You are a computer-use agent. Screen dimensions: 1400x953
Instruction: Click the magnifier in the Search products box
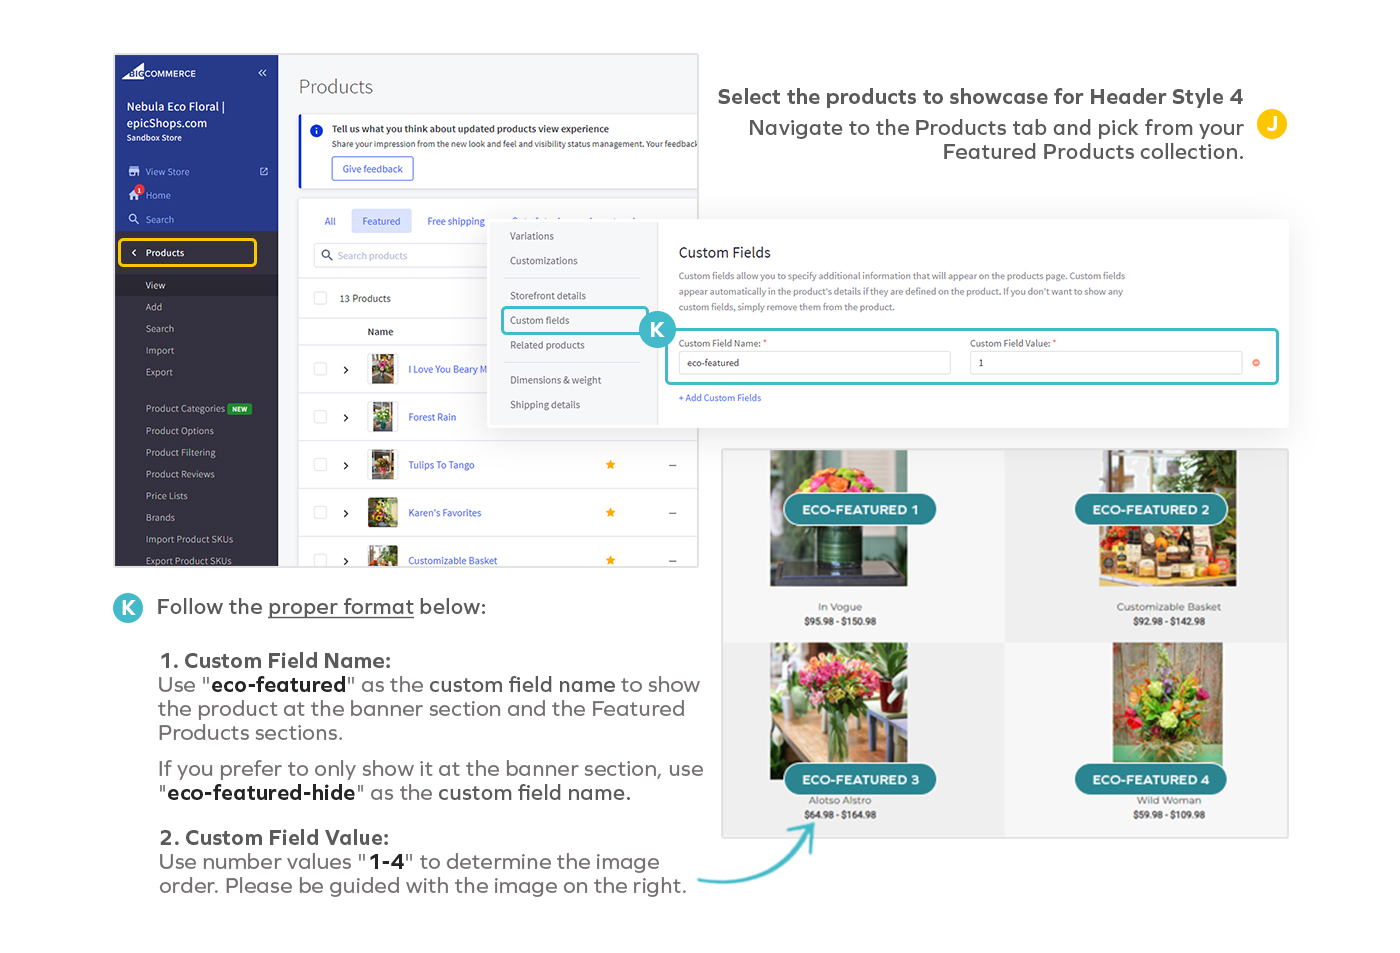click(329, 255)
